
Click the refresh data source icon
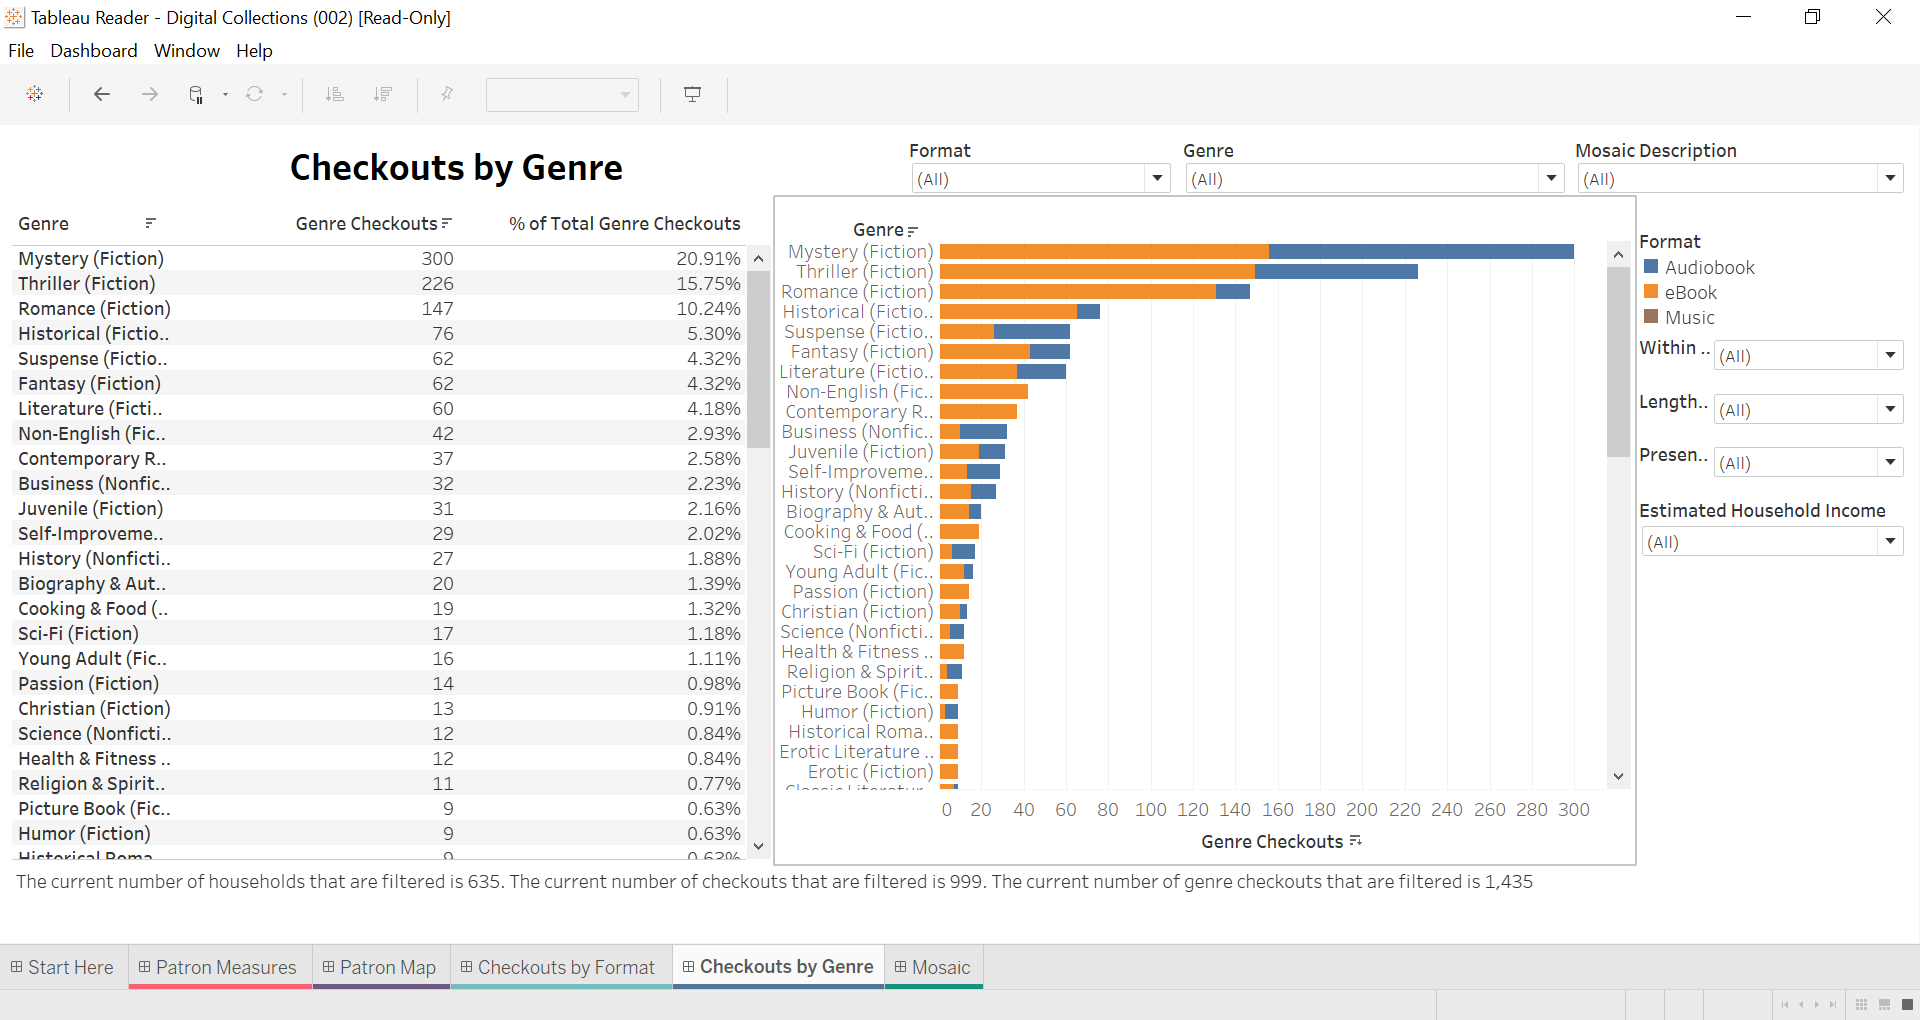point(255,94)
